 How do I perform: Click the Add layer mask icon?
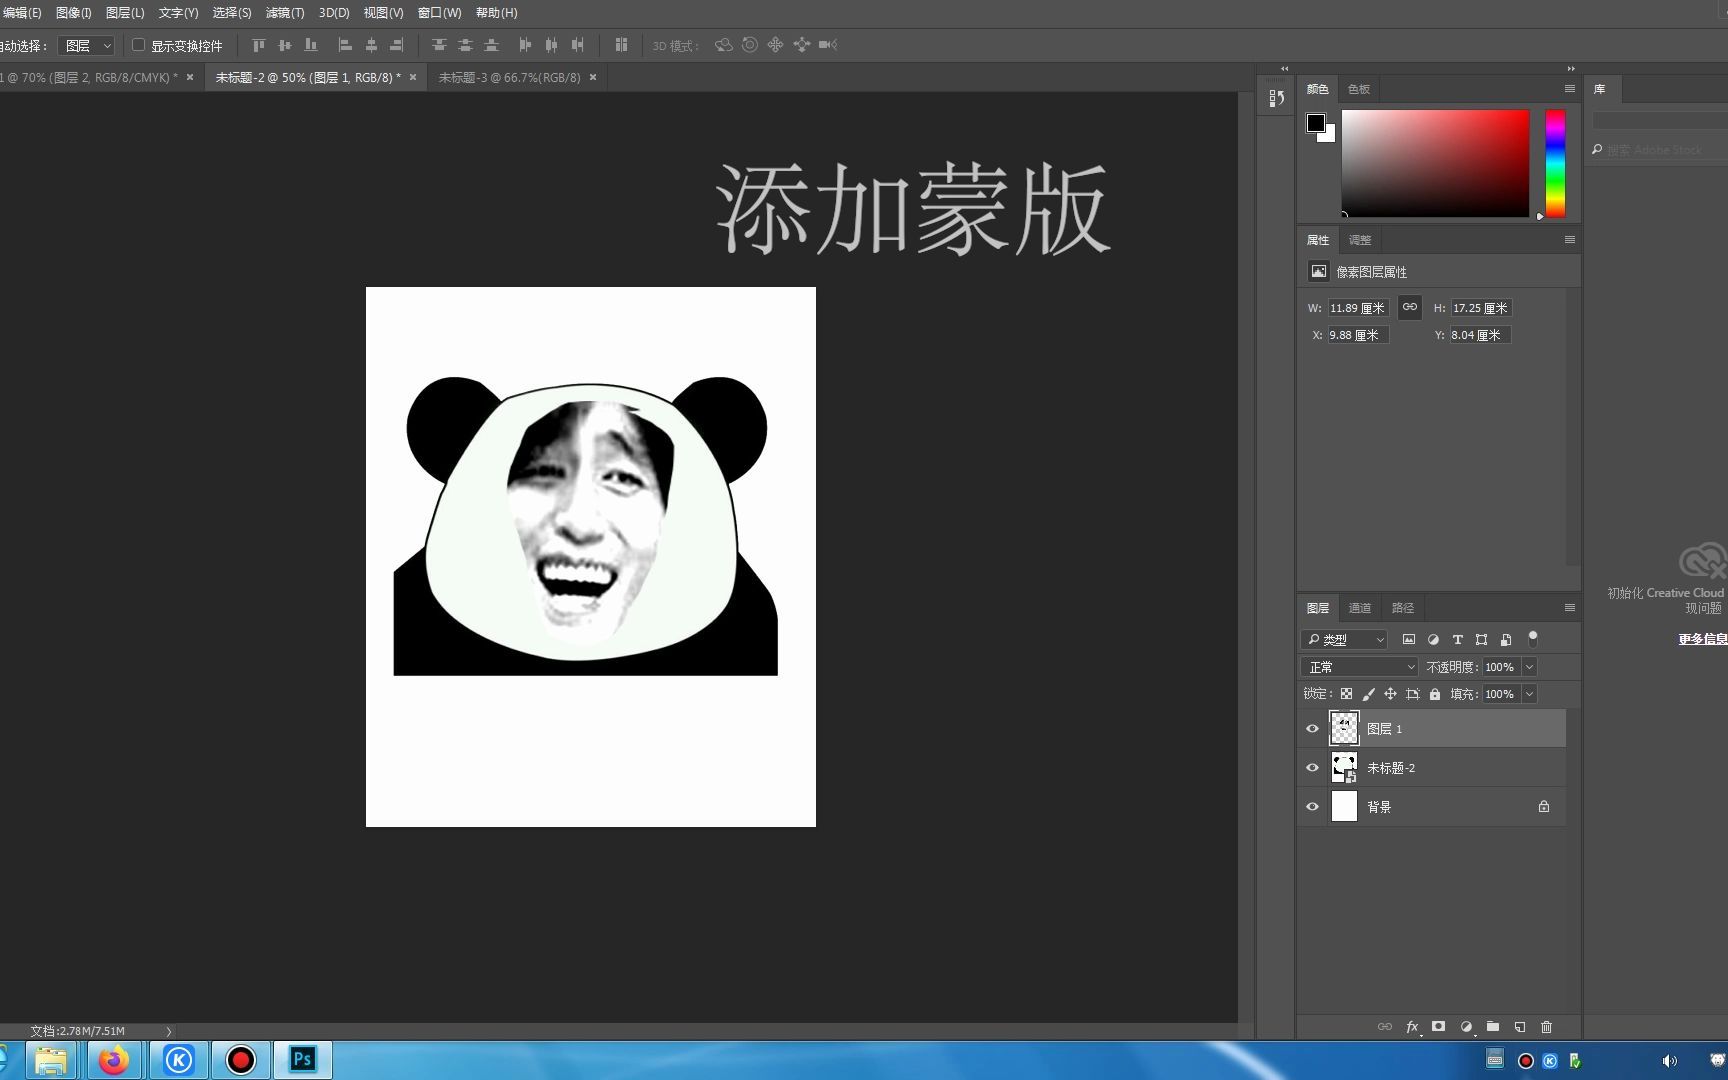1439,1027
